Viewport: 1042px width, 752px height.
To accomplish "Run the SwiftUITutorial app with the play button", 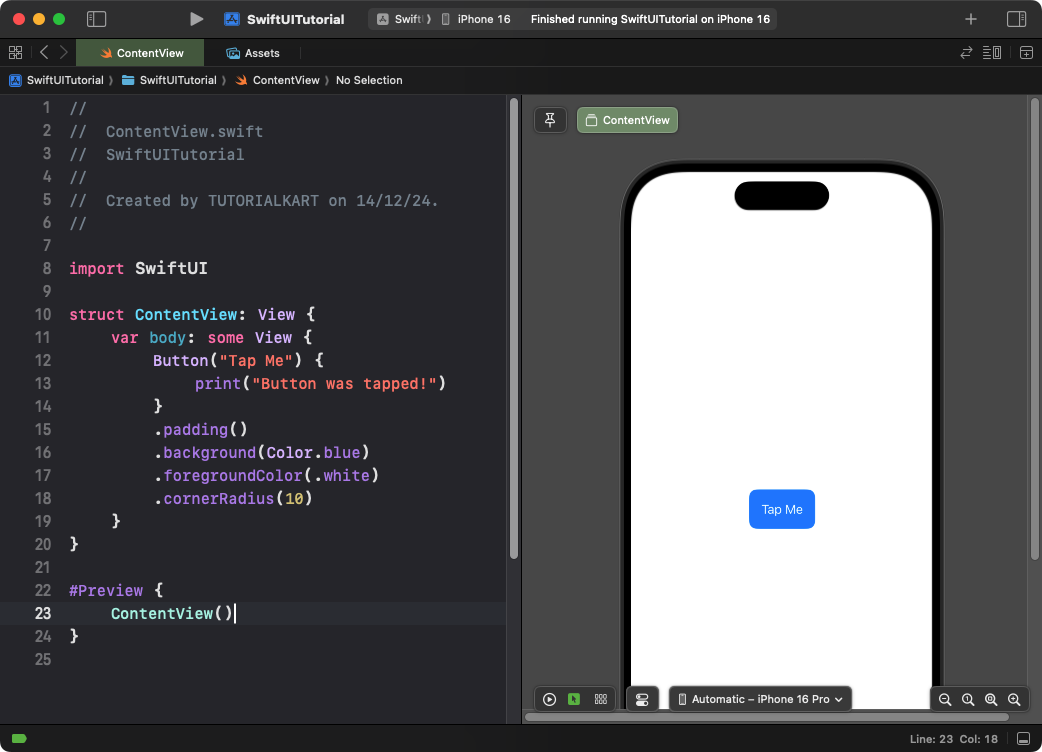I will tap(196, 18).
